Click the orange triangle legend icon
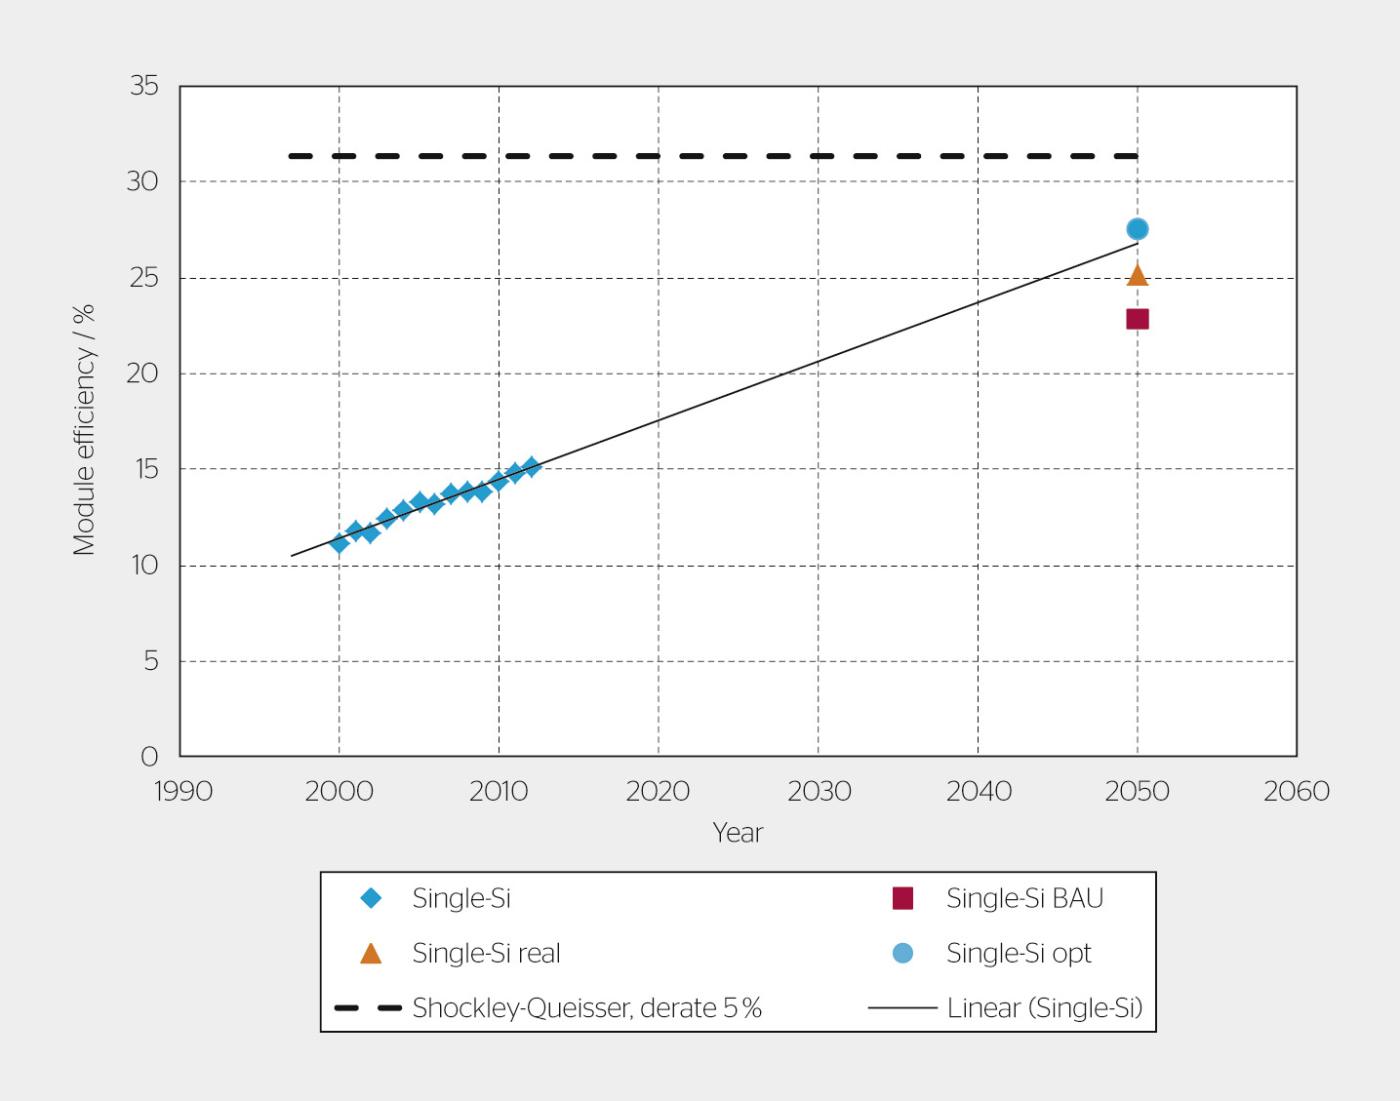The height and width of the screenshot is (1101, 1400). pos(371,954)
